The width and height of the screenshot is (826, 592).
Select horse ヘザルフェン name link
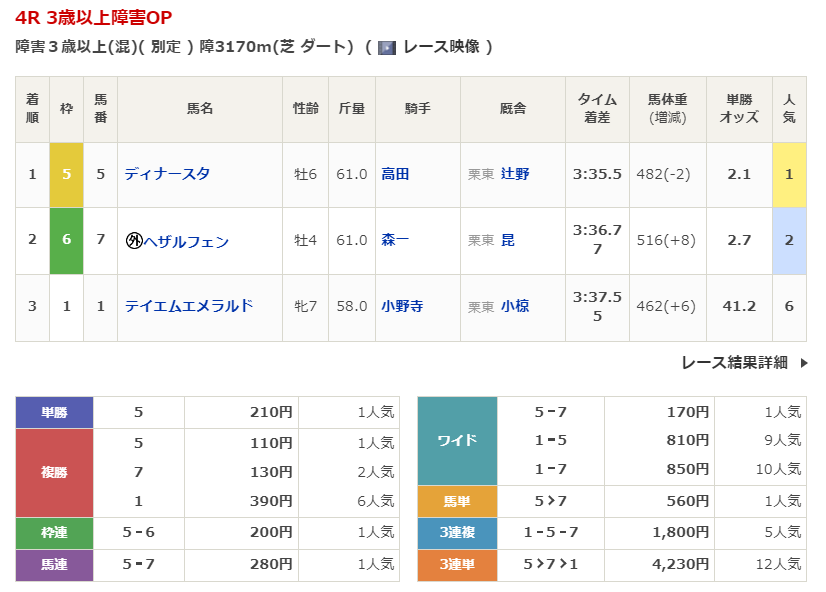point(186,241)
